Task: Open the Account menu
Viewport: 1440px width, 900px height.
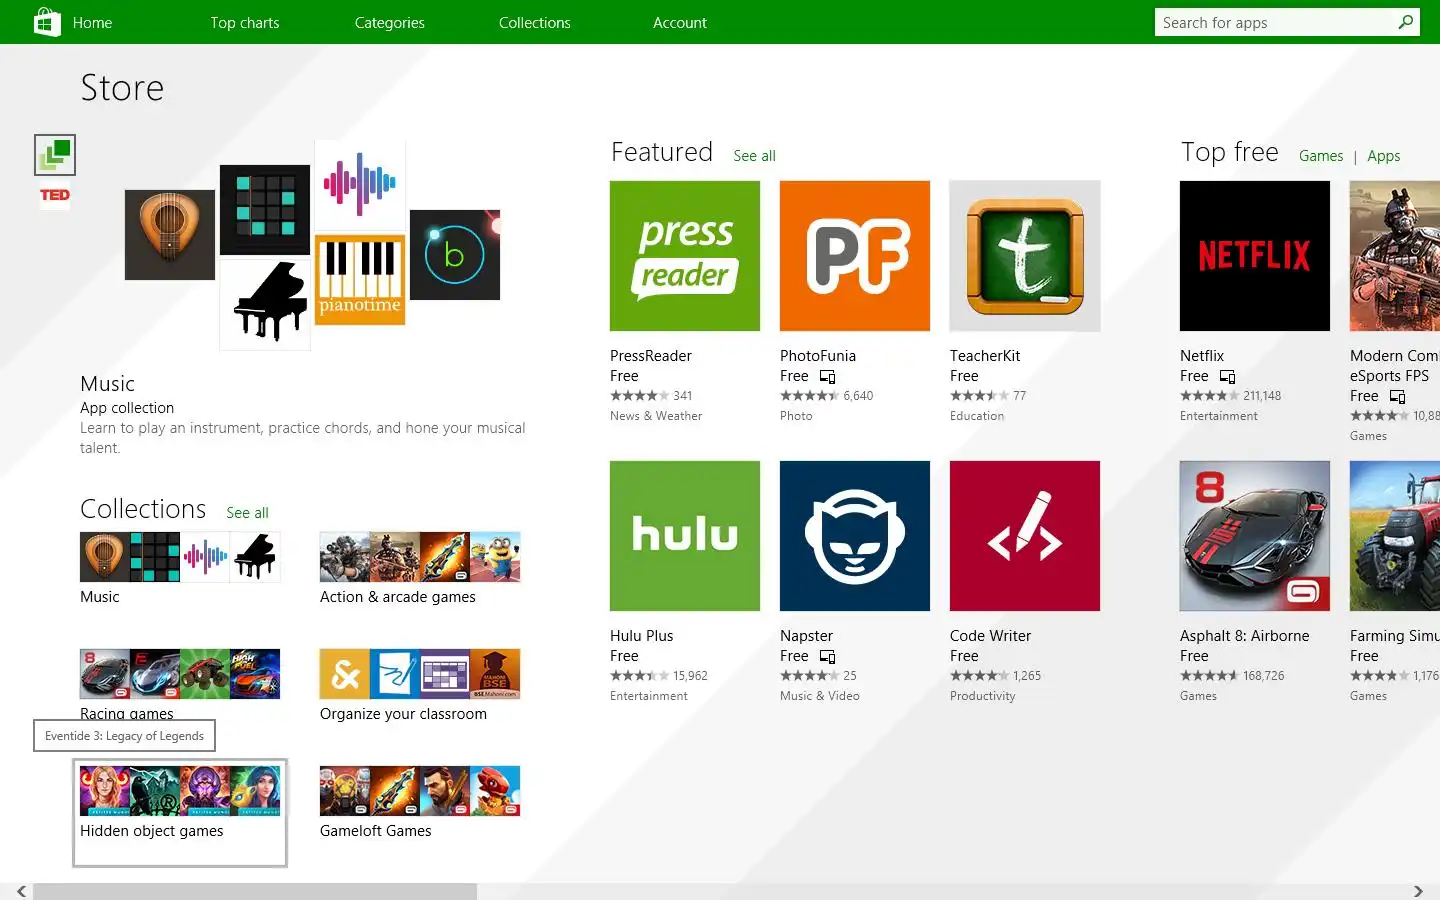Action: pos(680,22)
